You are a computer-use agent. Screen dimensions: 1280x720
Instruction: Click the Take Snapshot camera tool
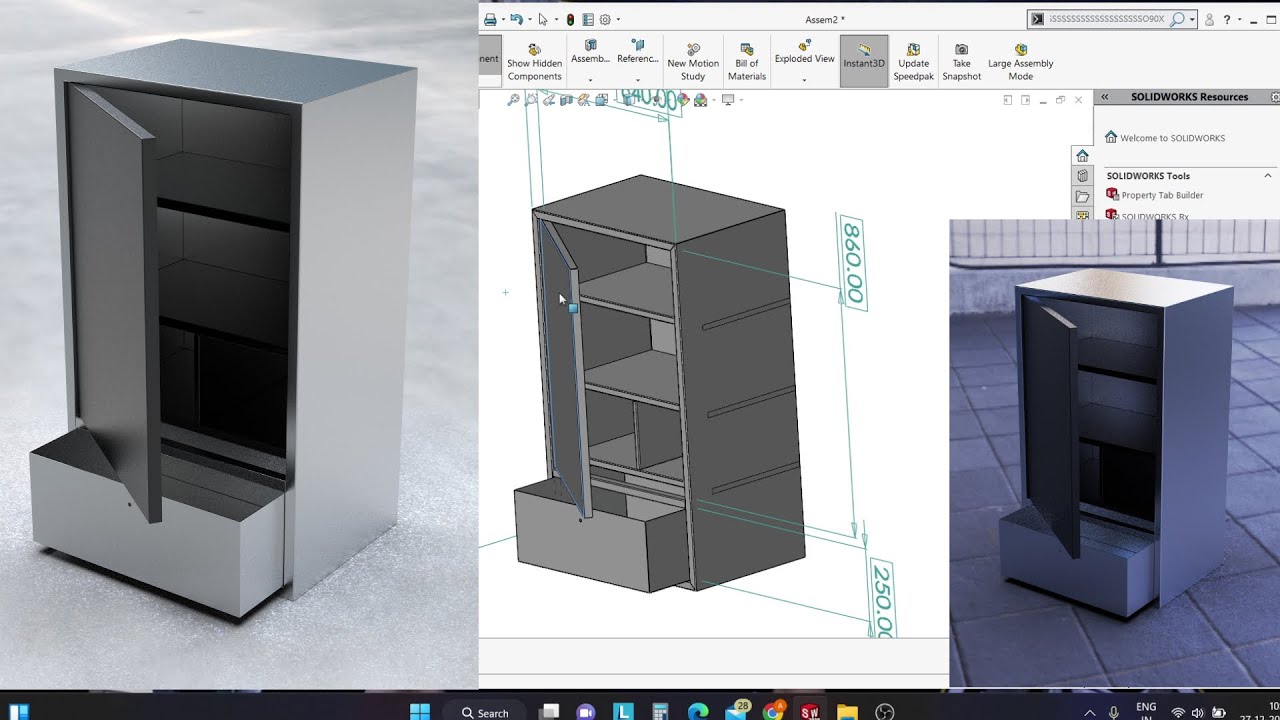tap(961, 63)
